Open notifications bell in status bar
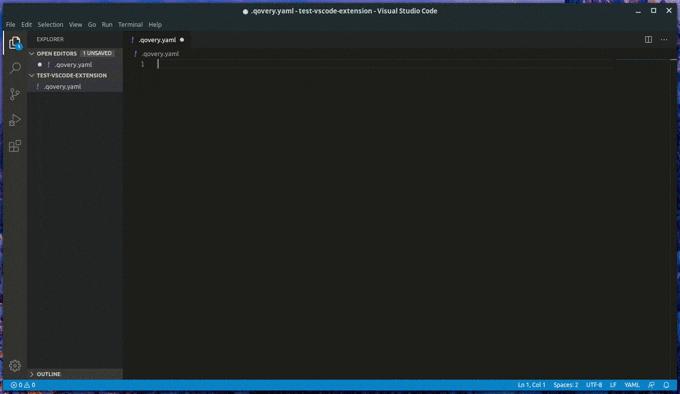 click(666, 385)
